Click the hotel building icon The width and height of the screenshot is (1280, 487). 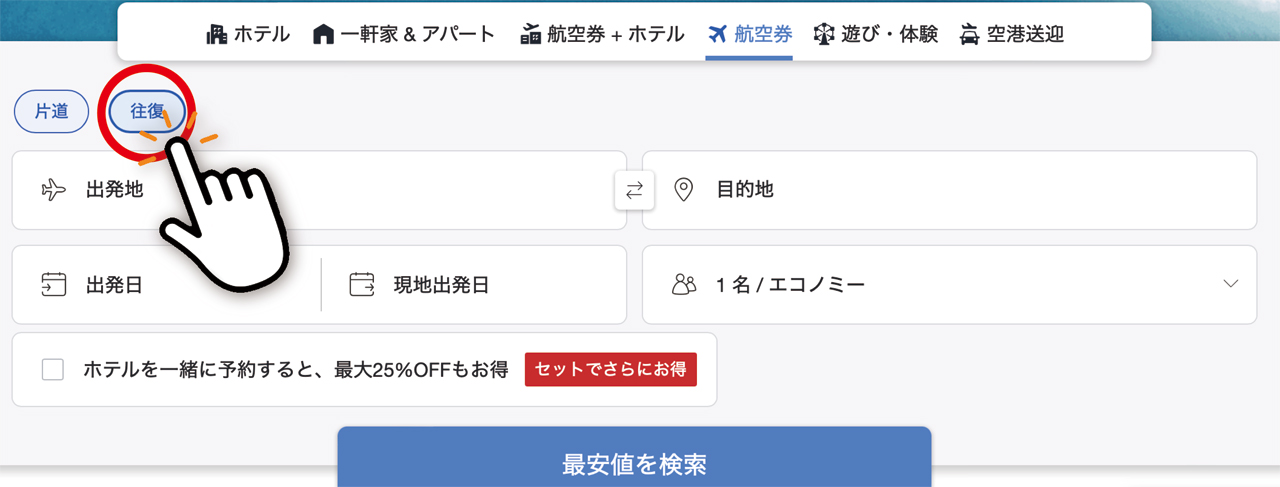click(x=216, y=34)
